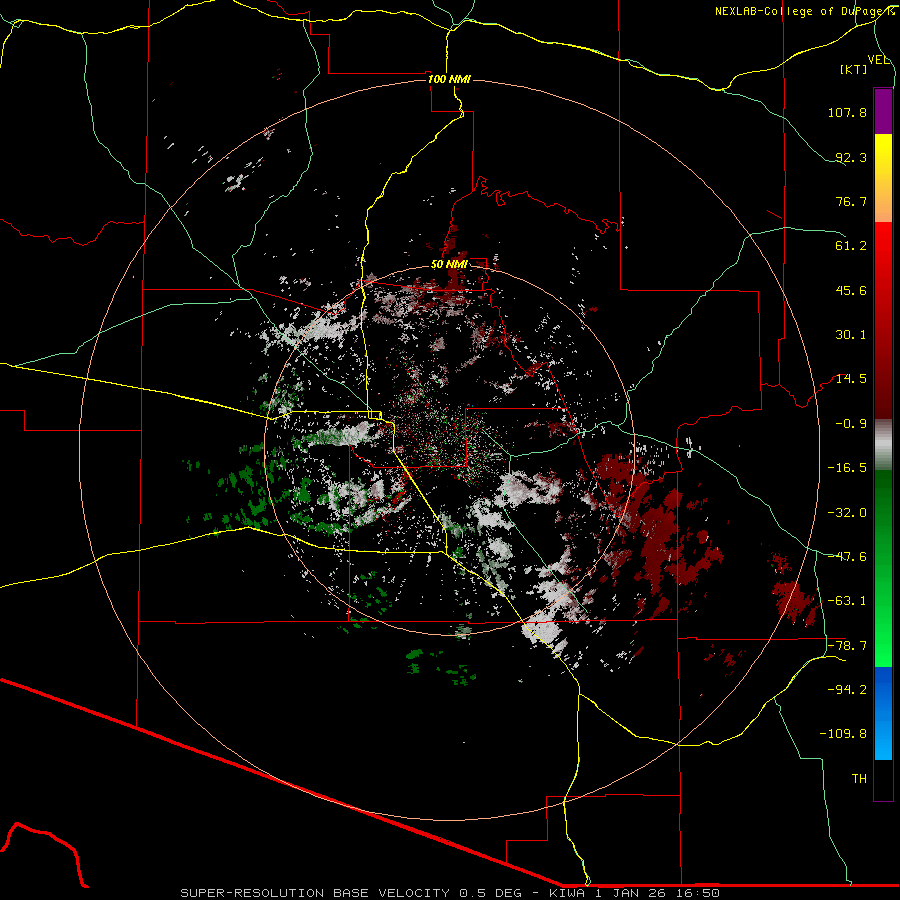Image resolution: width=900 pixels, height=900 pixels.
Task: Select the -63.1 velocity scale value
Action: (x=847, y=601)
